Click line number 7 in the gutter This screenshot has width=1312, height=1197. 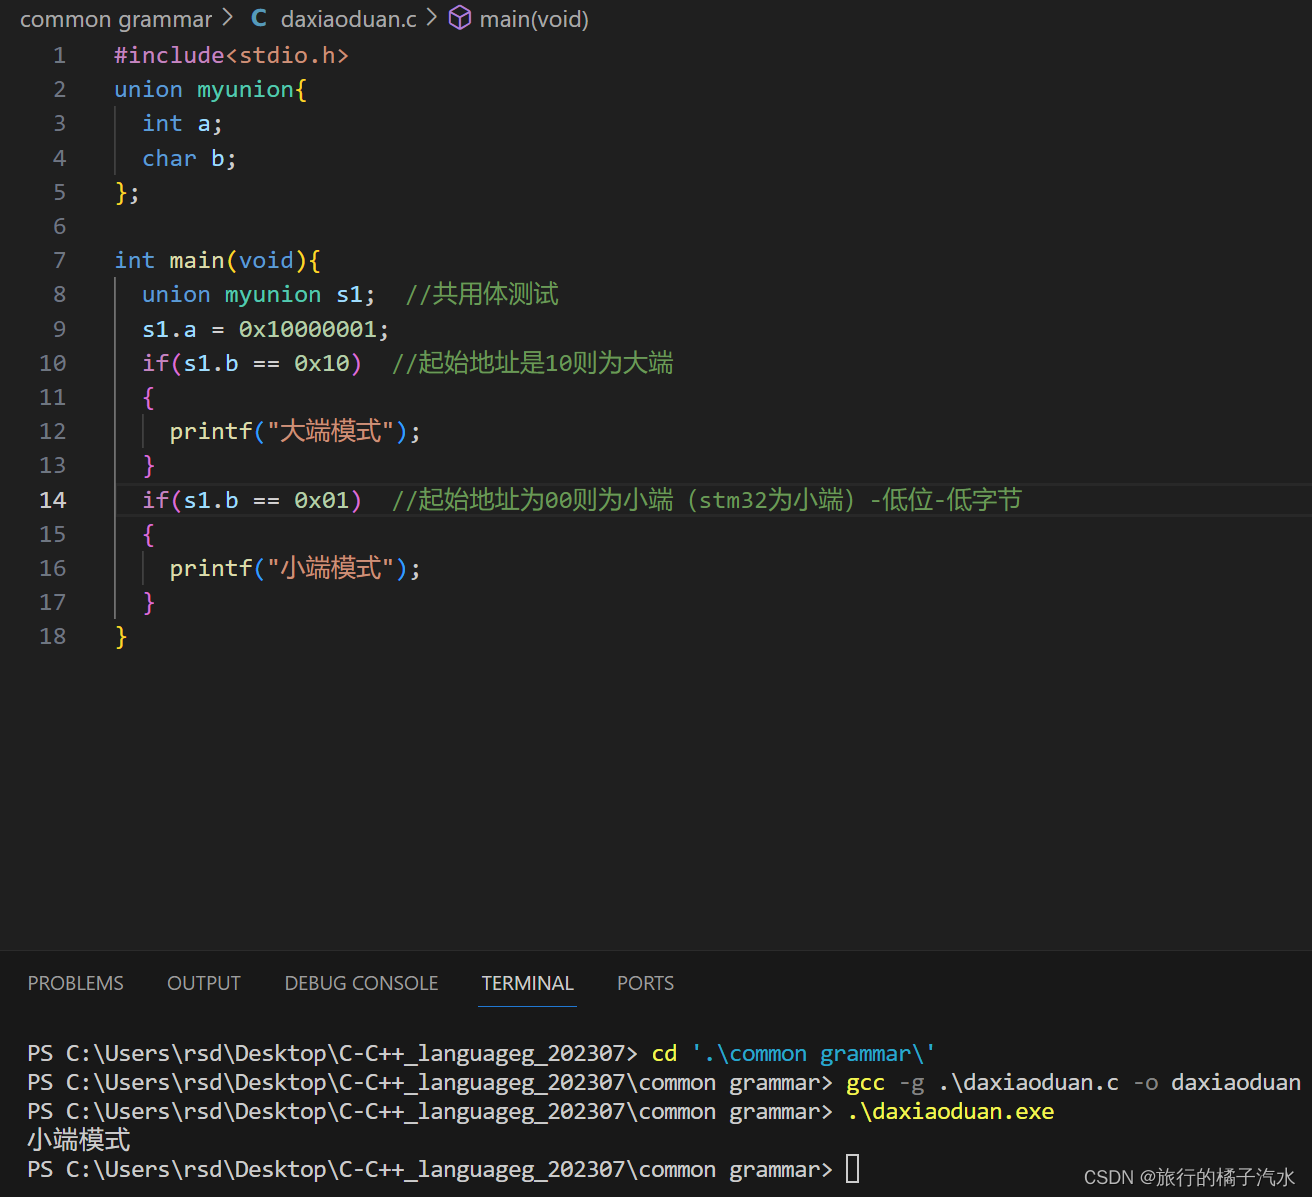tap(60, 260)
